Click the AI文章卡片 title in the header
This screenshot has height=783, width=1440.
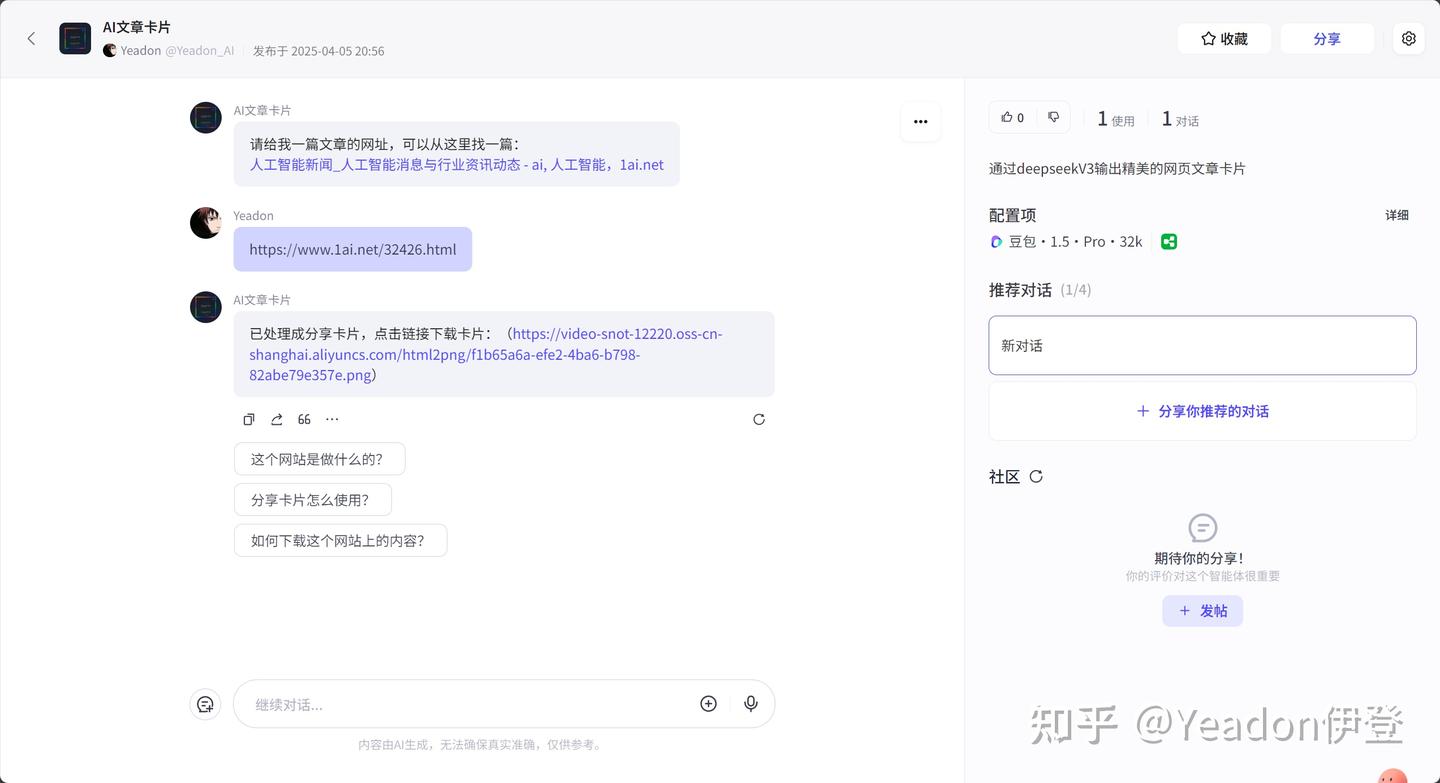(x=136, y=27)
